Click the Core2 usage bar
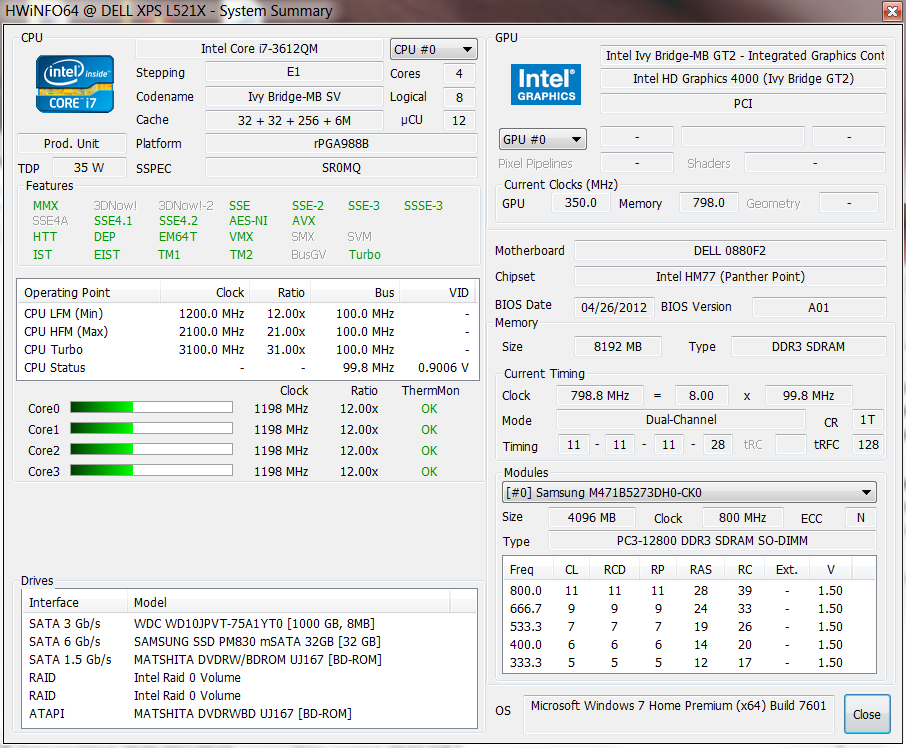Screen dimensions: 906x748 (151, 449)
